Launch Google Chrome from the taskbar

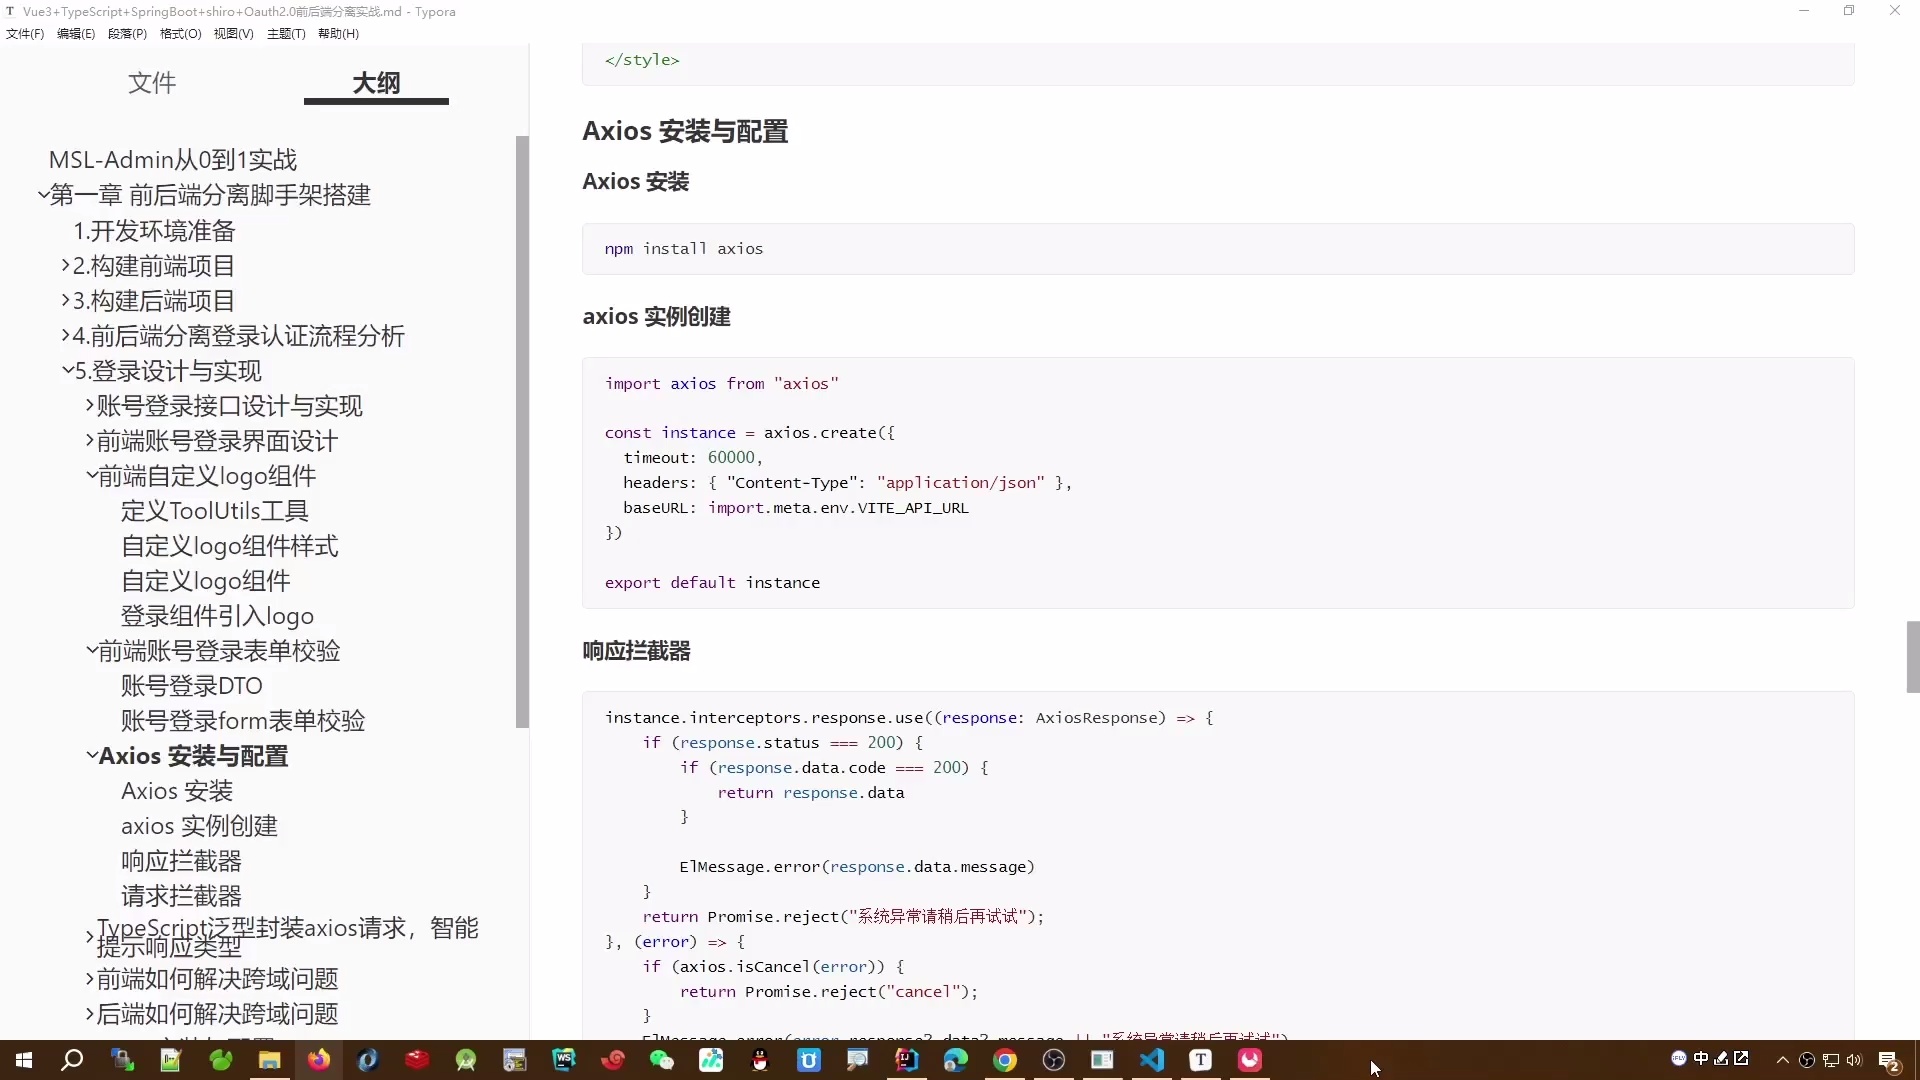click(x=1005, y=1061)
